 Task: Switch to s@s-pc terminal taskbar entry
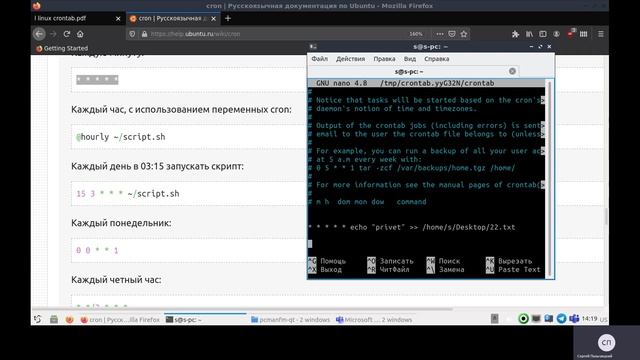tap(205, 320)
